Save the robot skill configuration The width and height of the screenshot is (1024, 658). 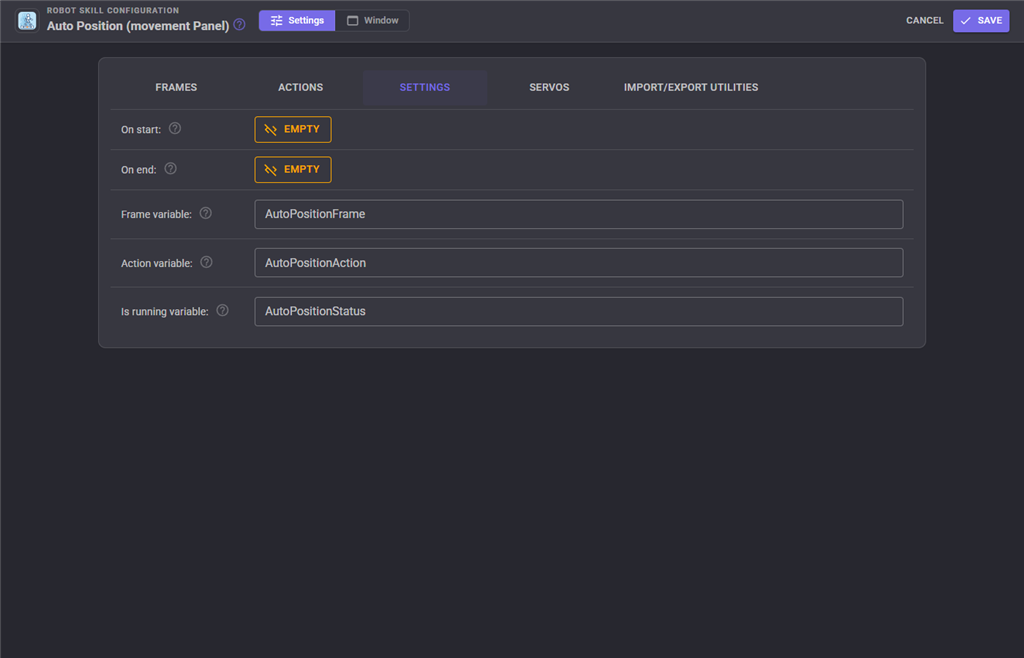point(981,21)
